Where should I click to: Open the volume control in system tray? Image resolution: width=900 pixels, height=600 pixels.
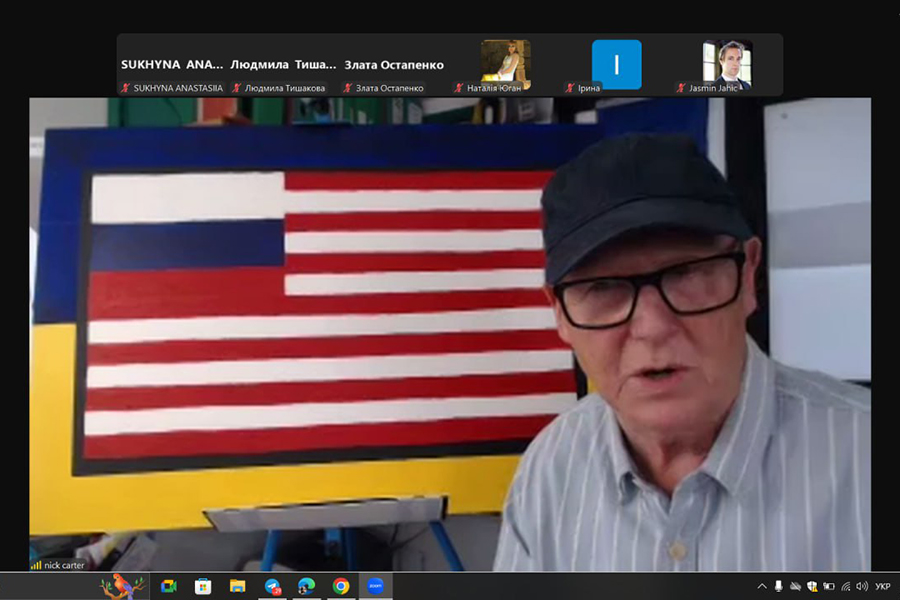point(862,586)
